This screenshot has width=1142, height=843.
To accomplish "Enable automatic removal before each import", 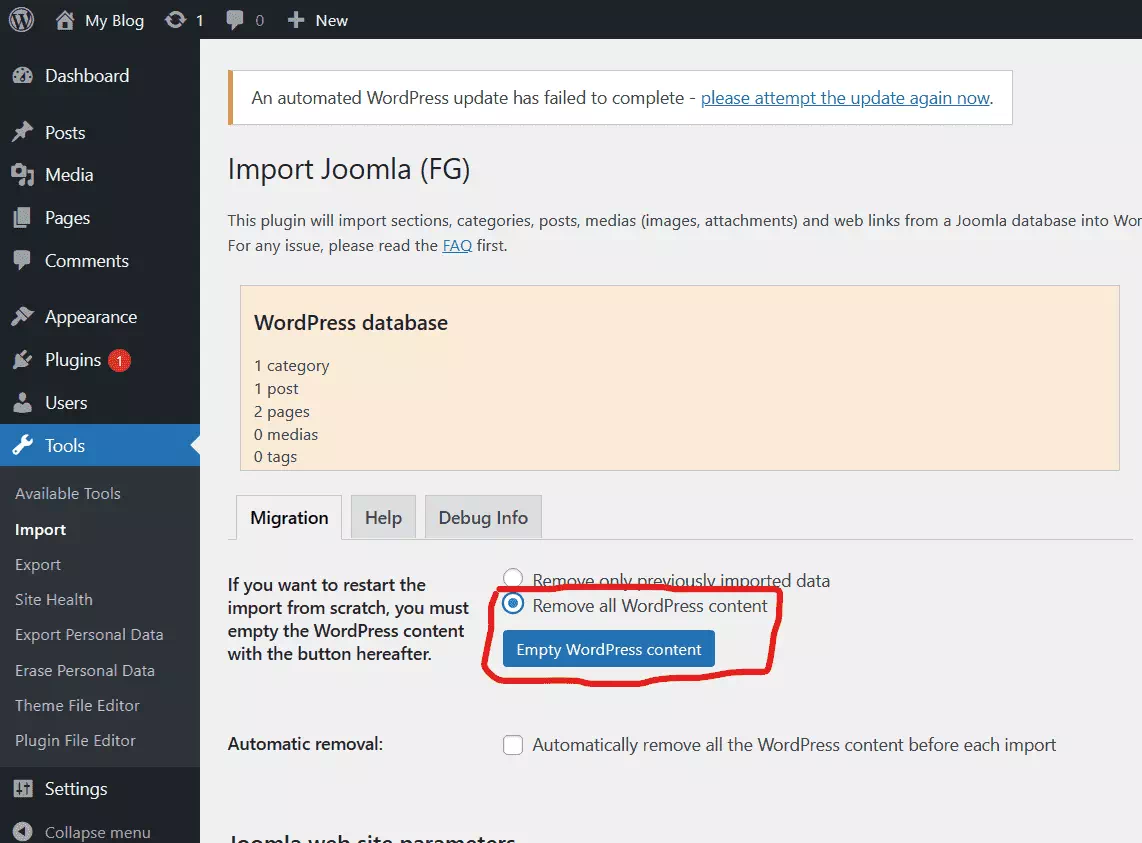I will click(x=513, y=745).
